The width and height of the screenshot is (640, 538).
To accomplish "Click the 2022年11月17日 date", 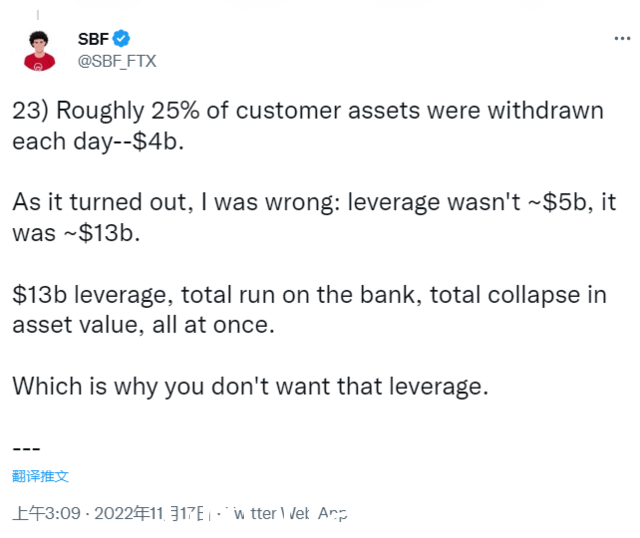I will pyautogui.click(x=150, y=513).
